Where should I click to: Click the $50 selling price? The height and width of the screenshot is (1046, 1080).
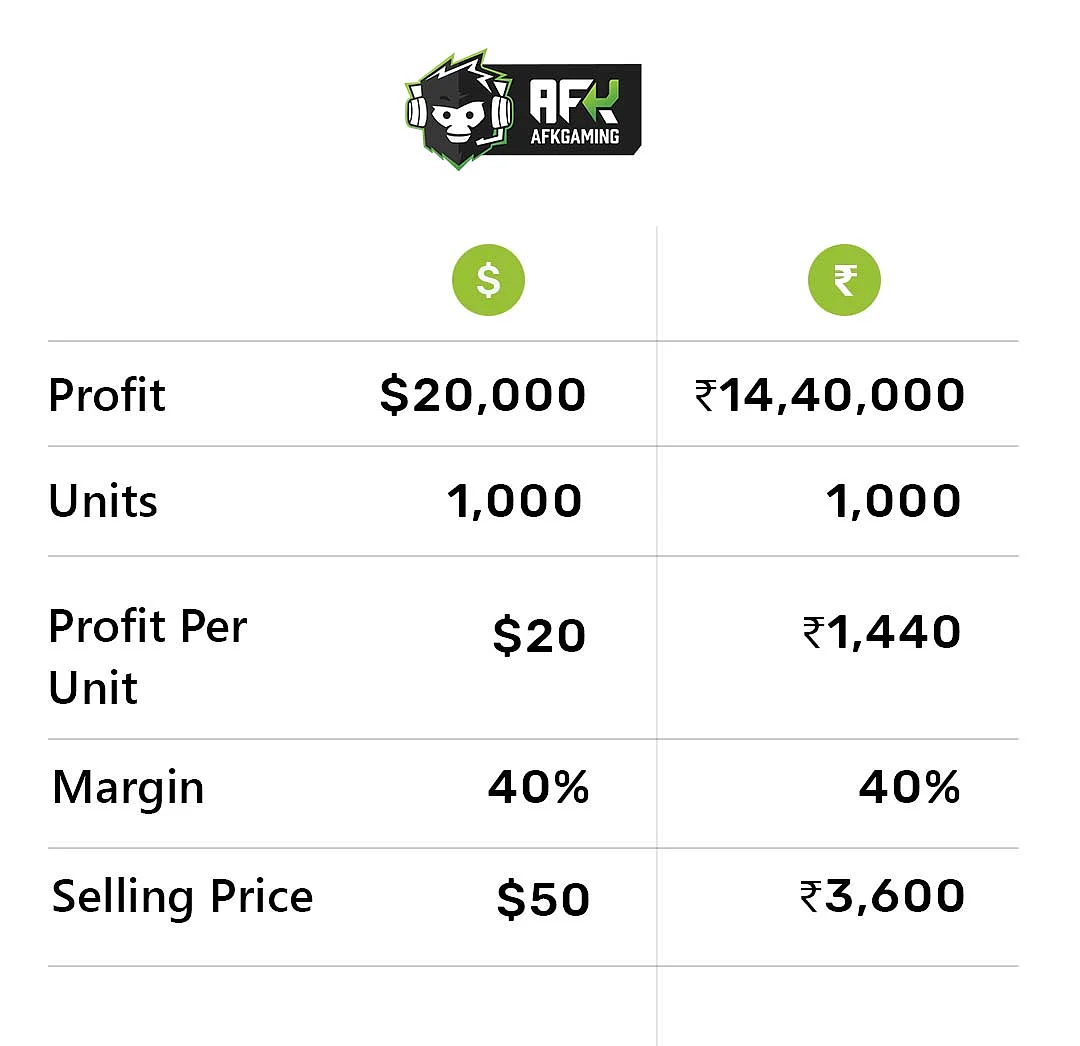tap(543, 899)
